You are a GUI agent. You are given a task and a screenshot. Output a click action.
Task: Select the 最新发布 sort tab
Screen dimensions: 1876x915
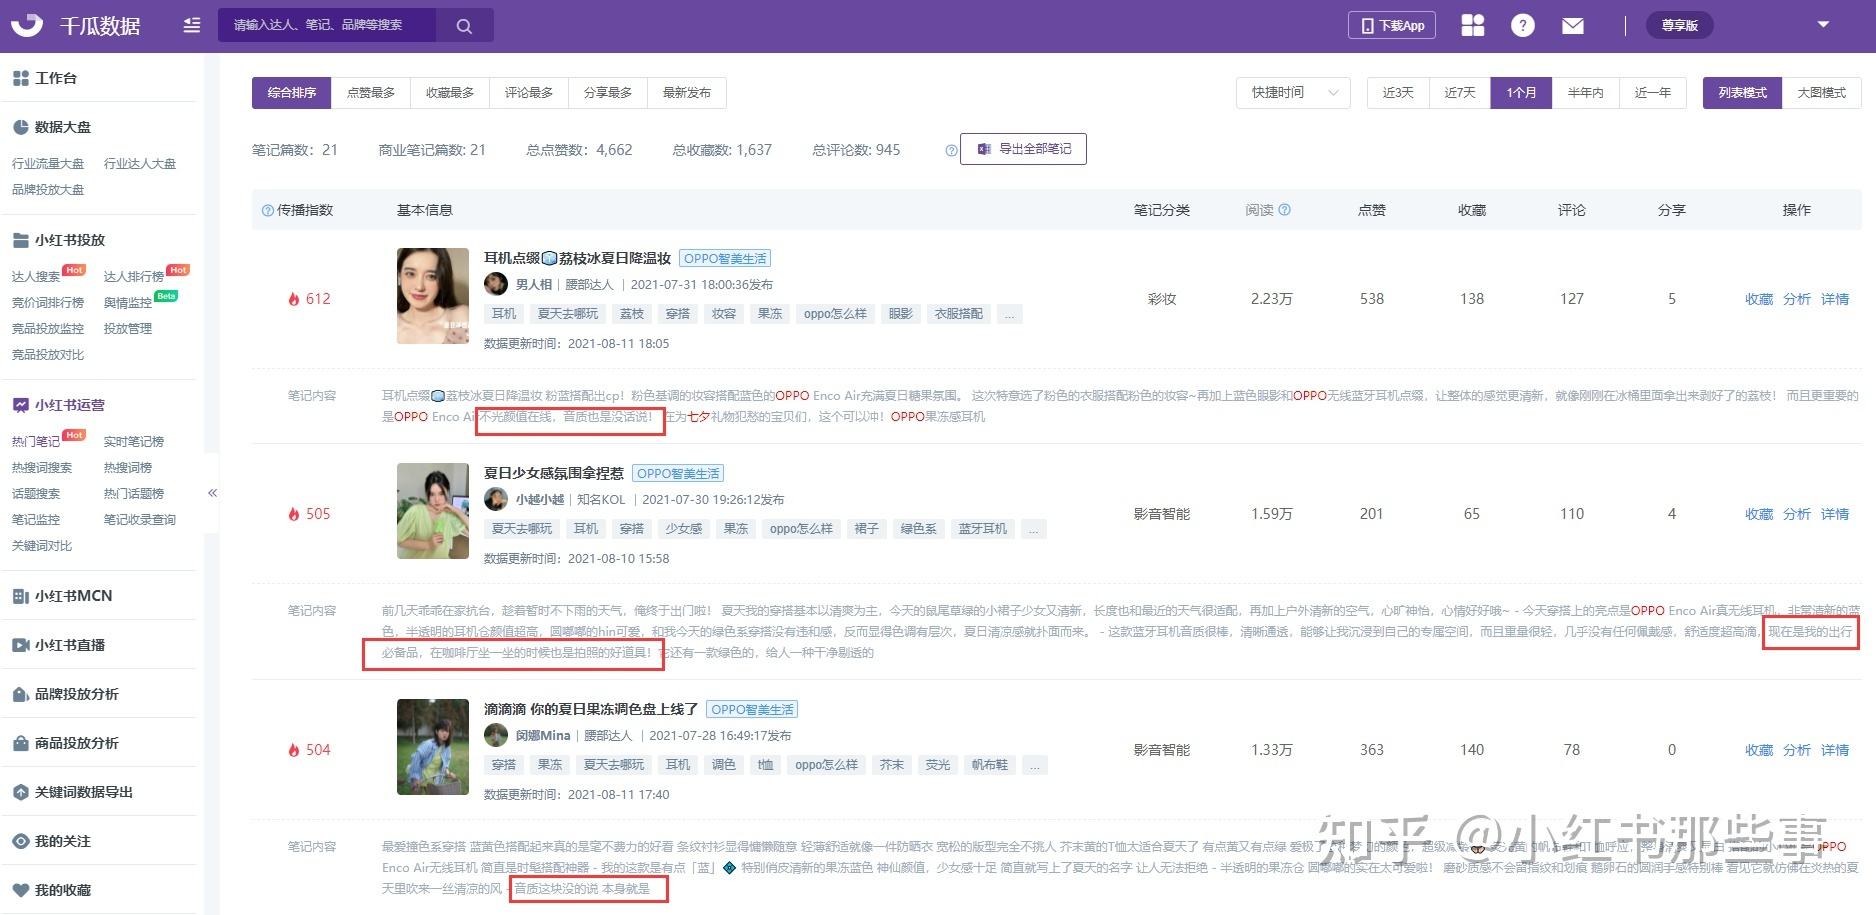[x=687, y=93]
